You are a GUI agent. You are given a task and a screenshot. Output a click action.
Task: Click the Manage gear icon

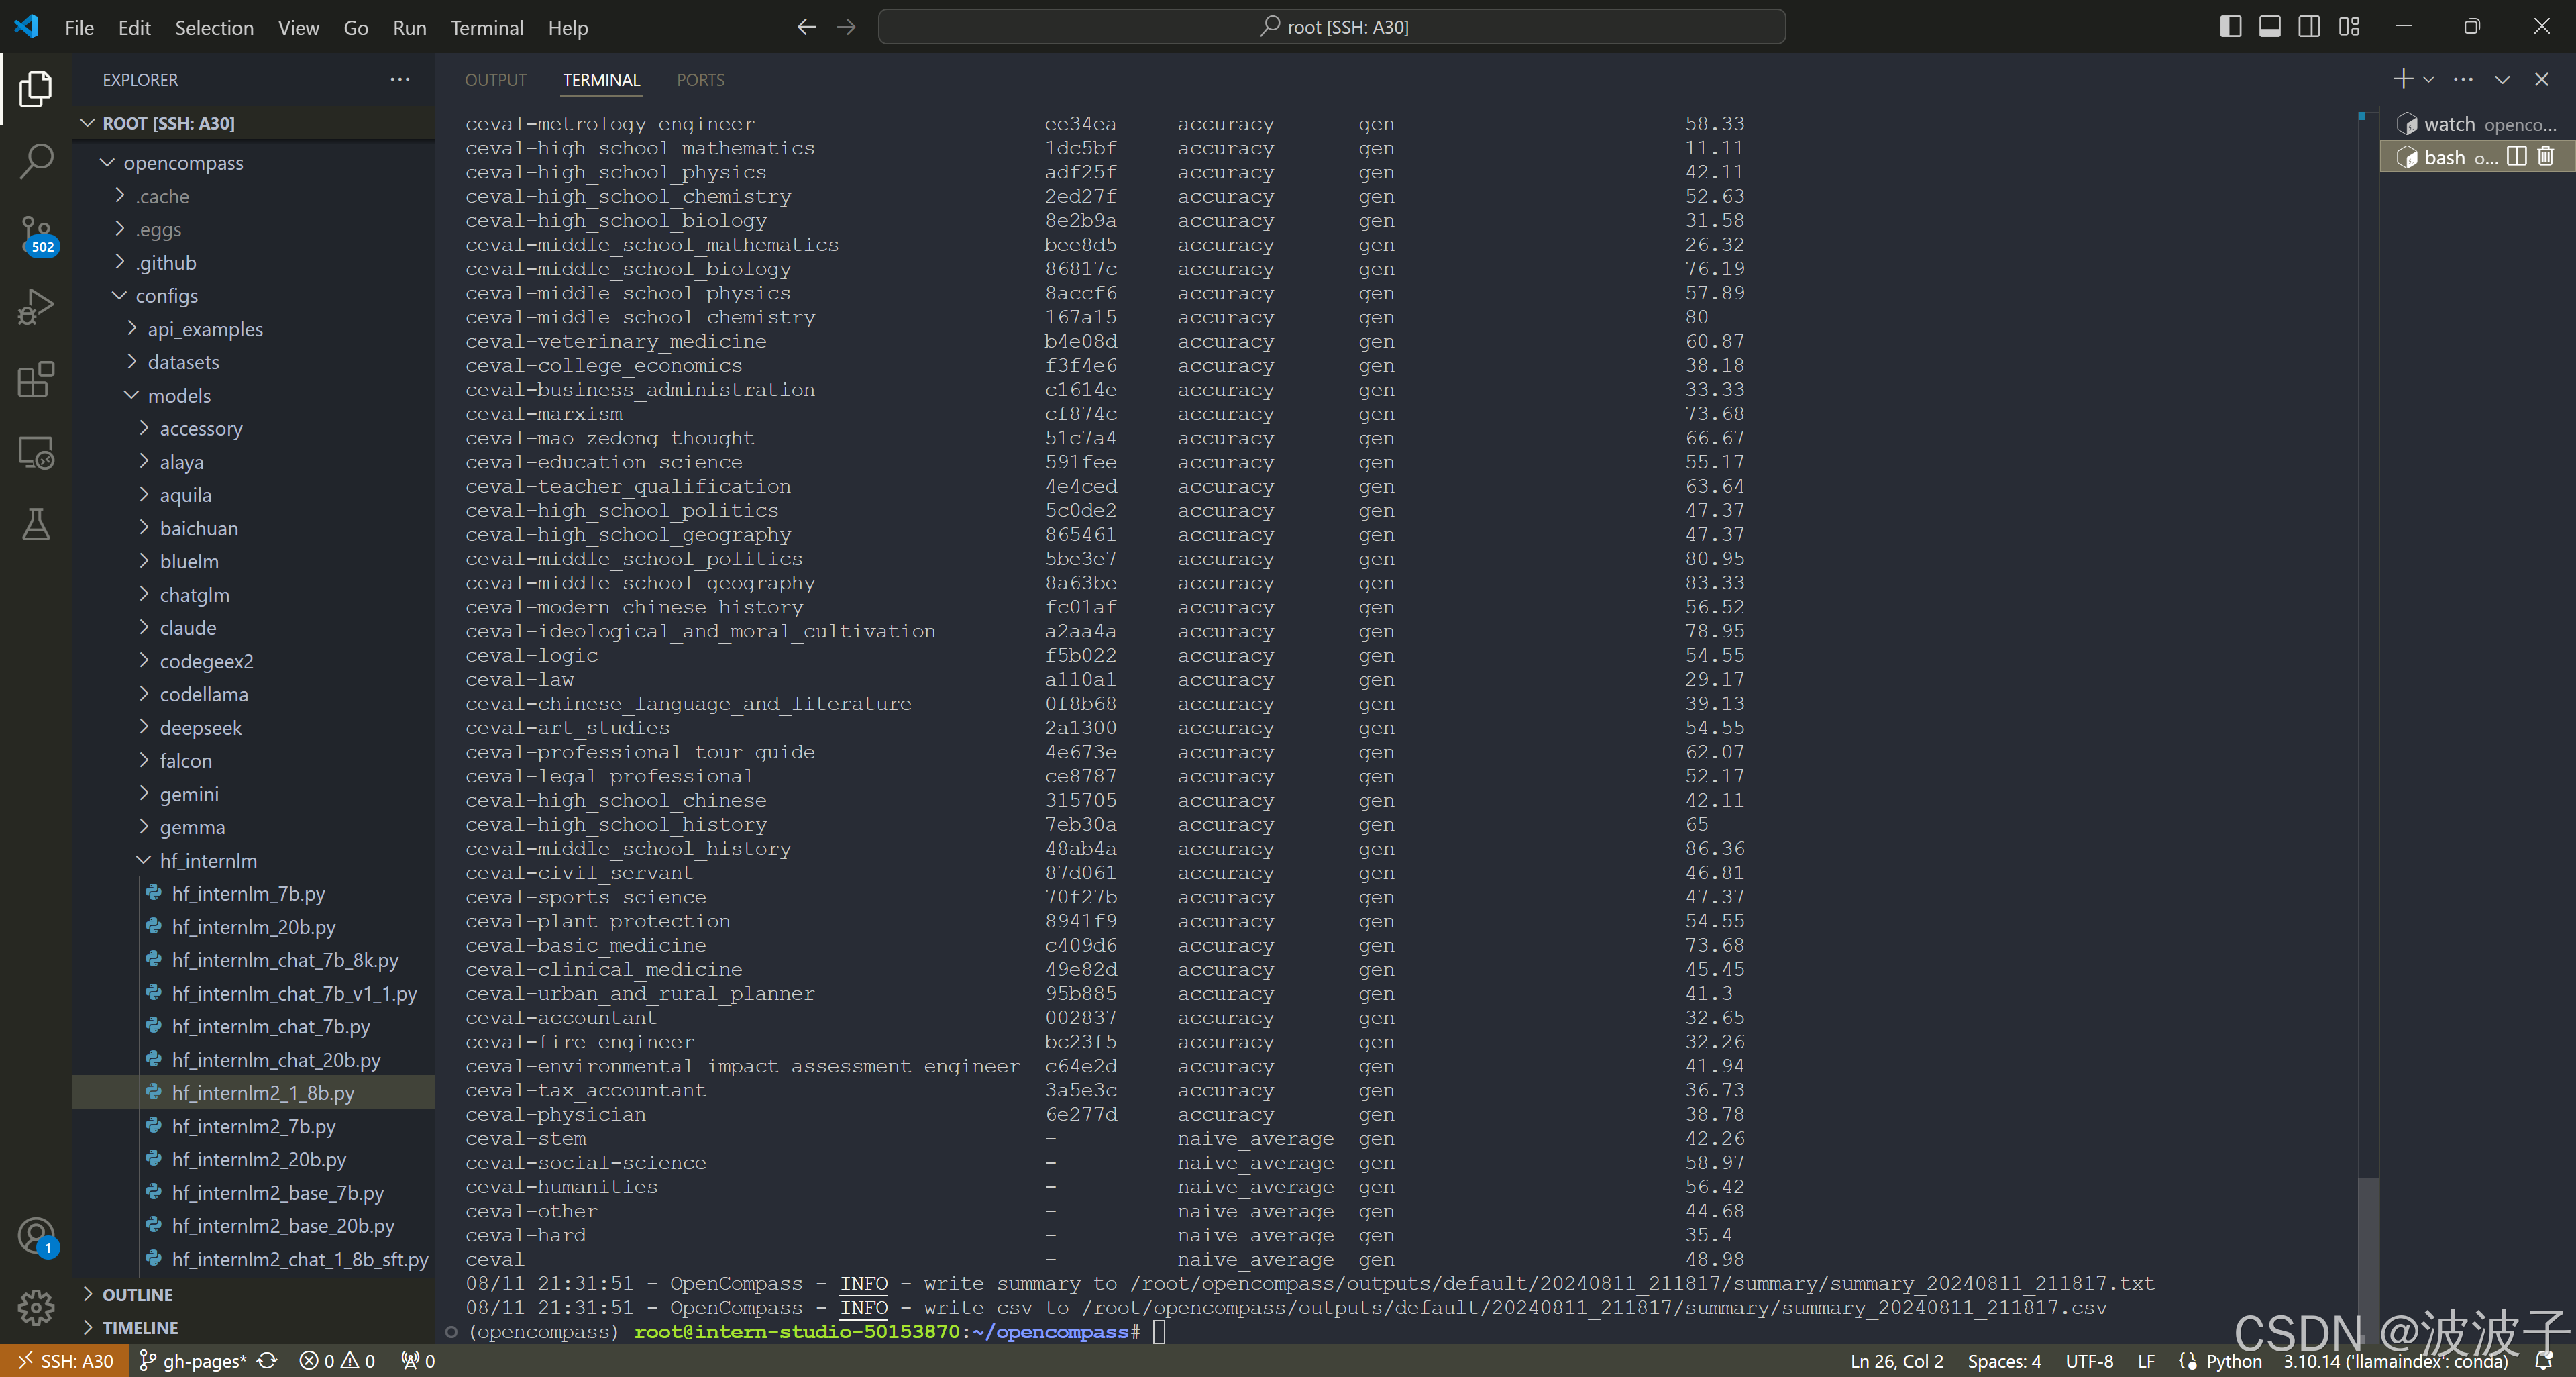36,1306
